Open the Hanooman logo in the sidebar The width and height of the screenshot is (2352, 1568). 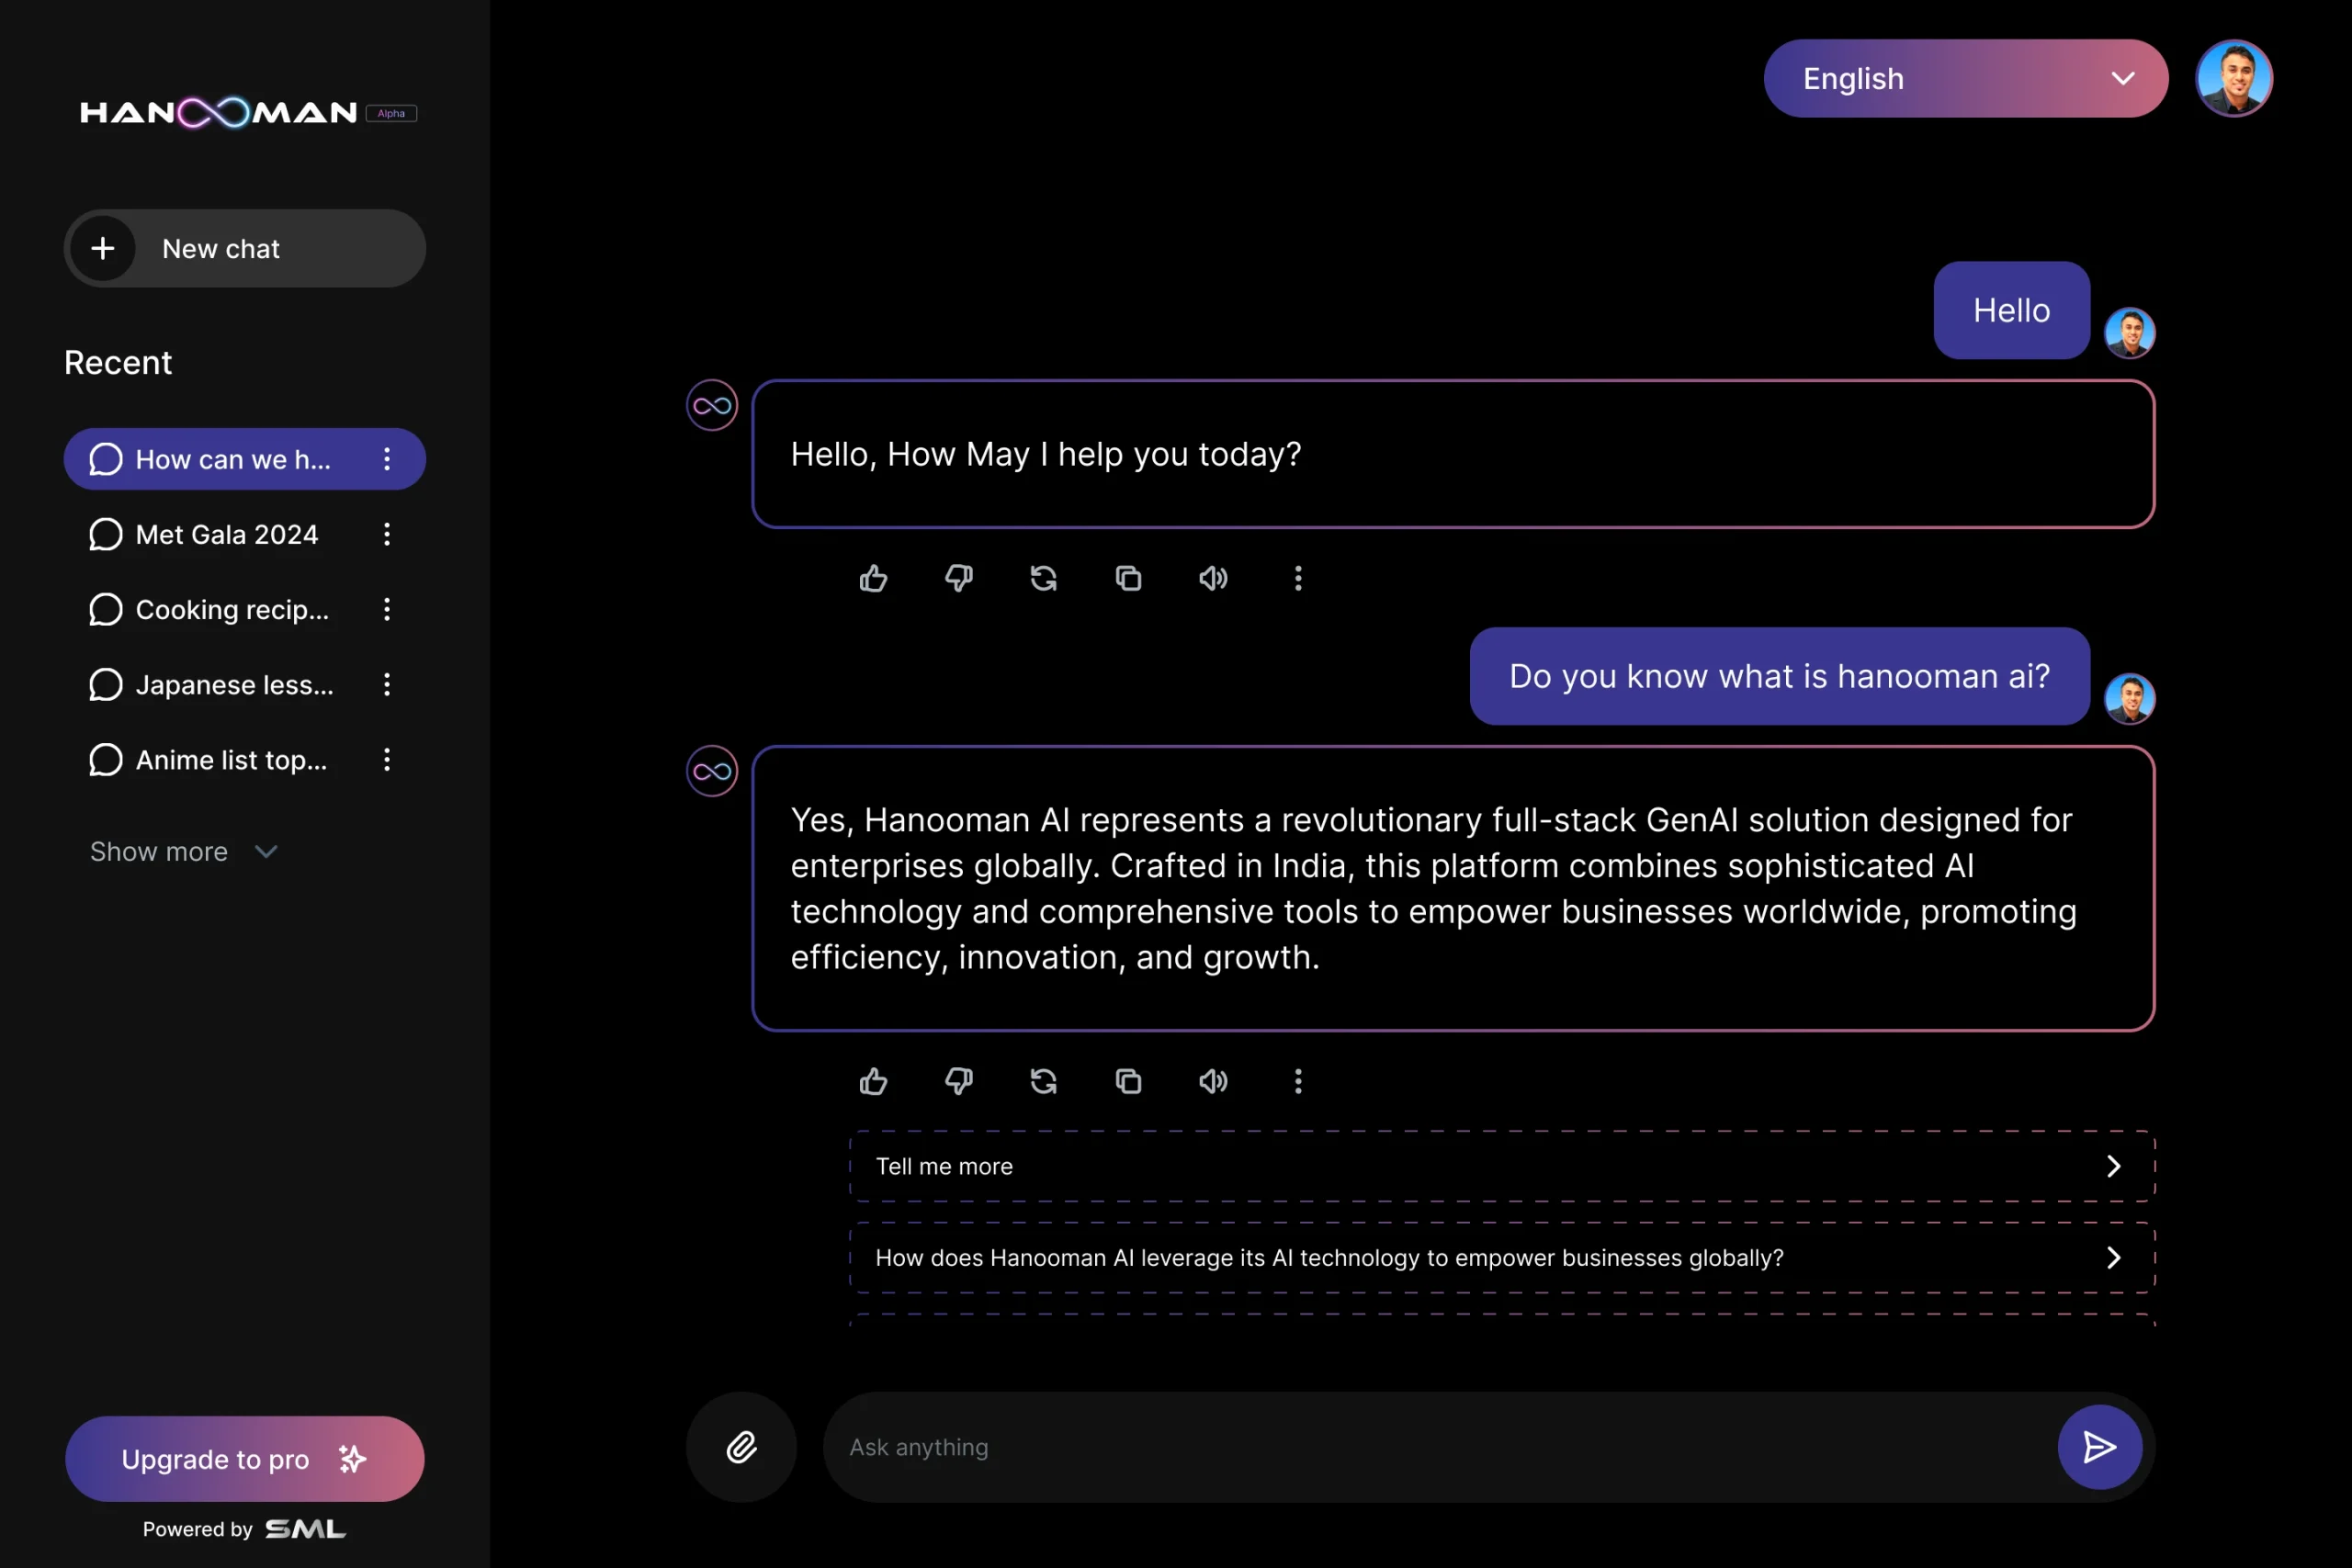219,112
